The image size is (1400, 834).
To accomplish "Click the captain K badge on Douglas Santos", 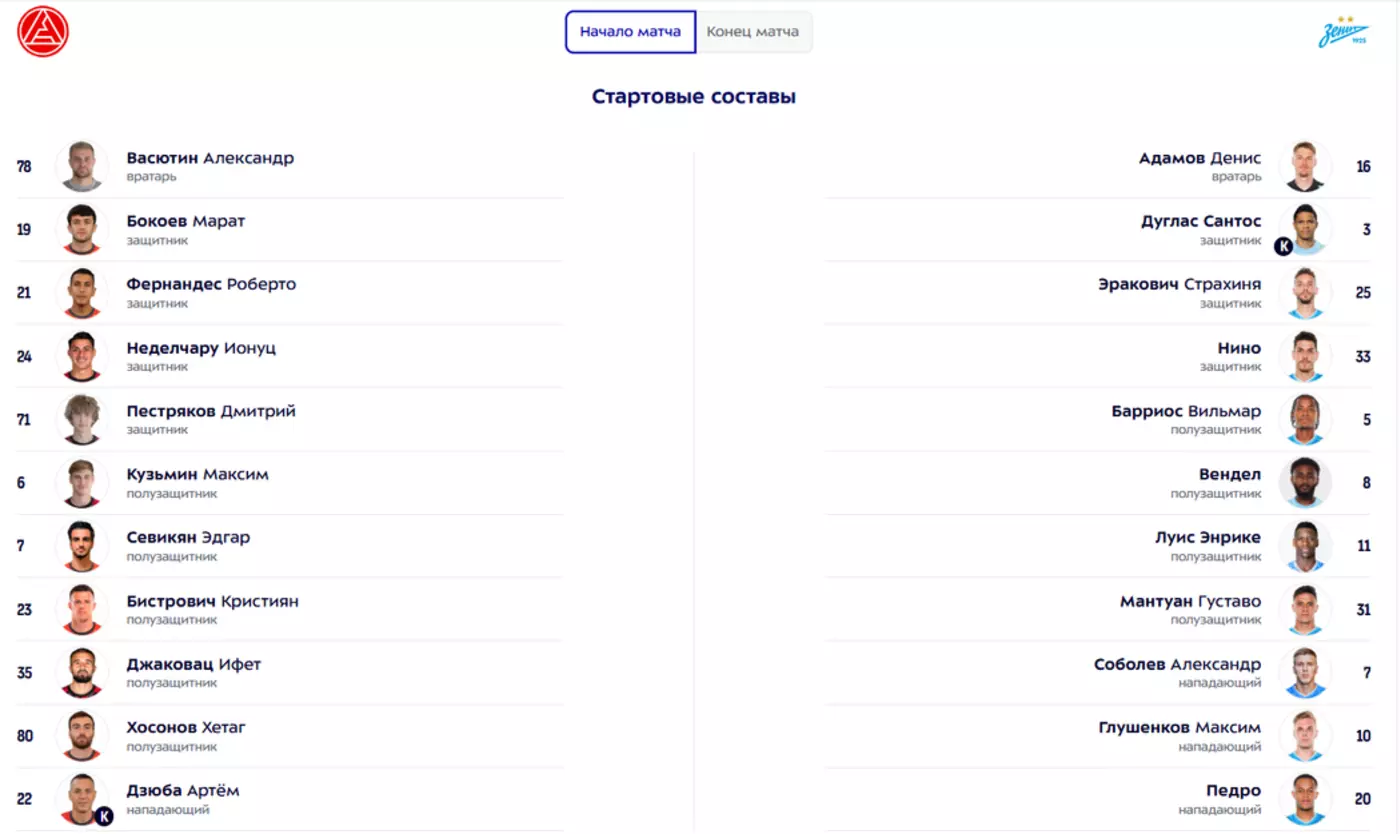I will coord(1283,246).
